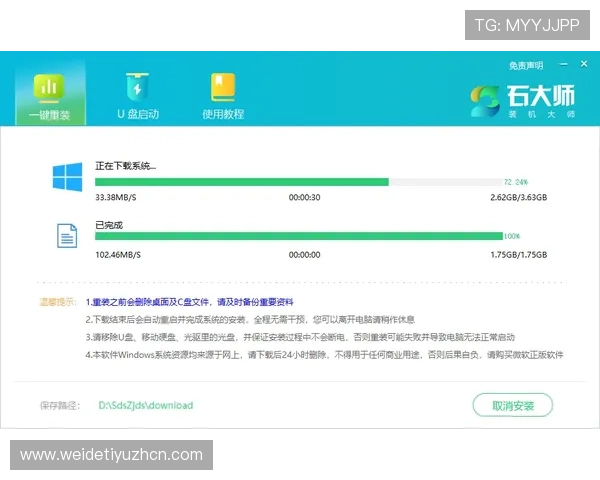Image resolution: width=600 pixels, height=480 pixels.
Task: Click the 温馨提示 label
Action: 58,302
